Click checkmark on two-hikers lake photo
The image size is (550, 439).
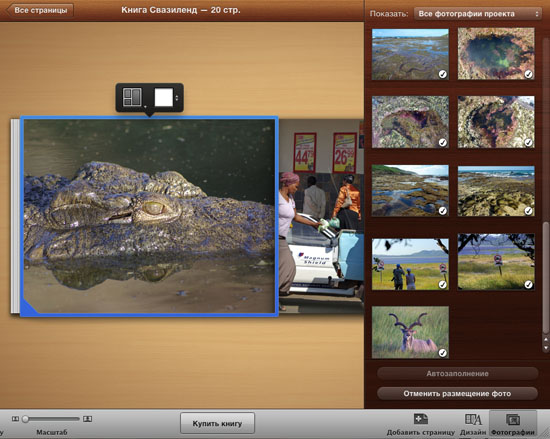coord(443,285)
